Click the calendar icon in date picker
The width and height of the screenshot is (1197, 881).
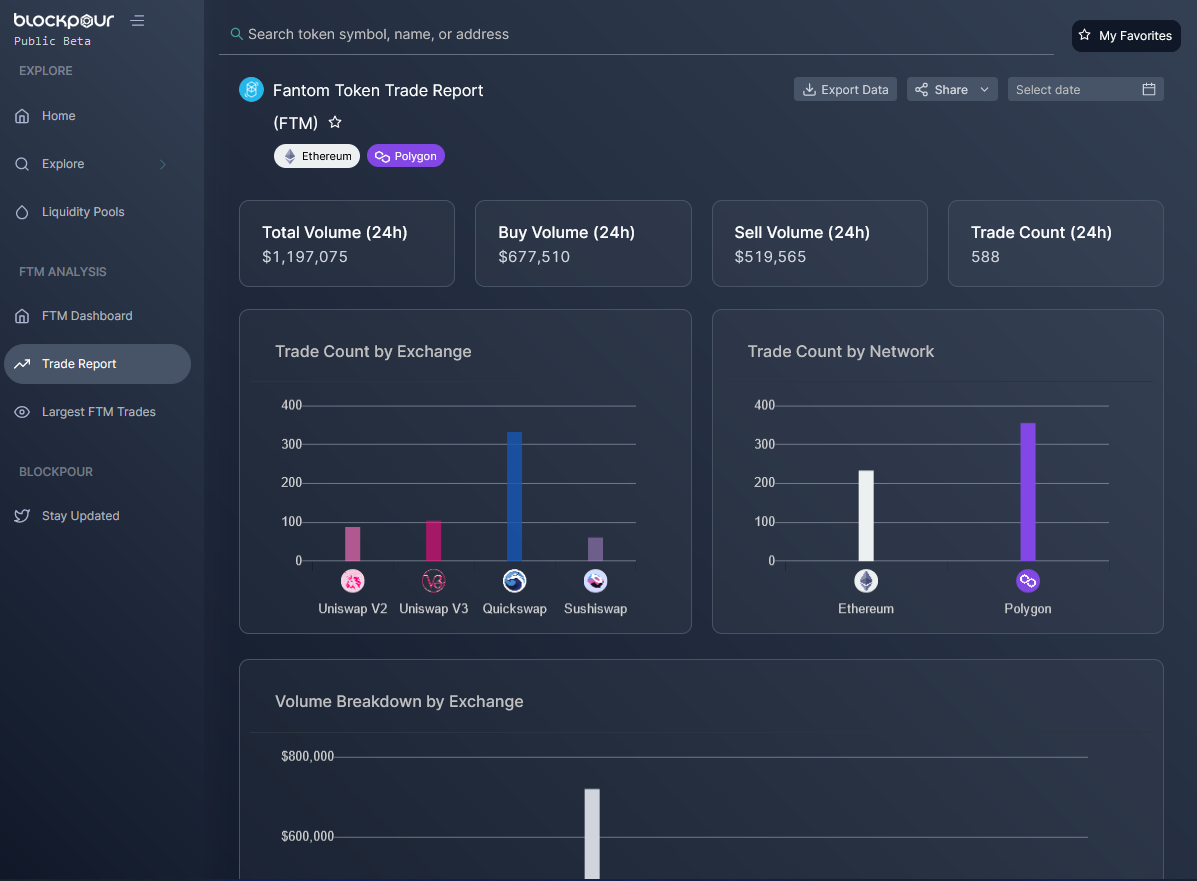[1149, 89]
